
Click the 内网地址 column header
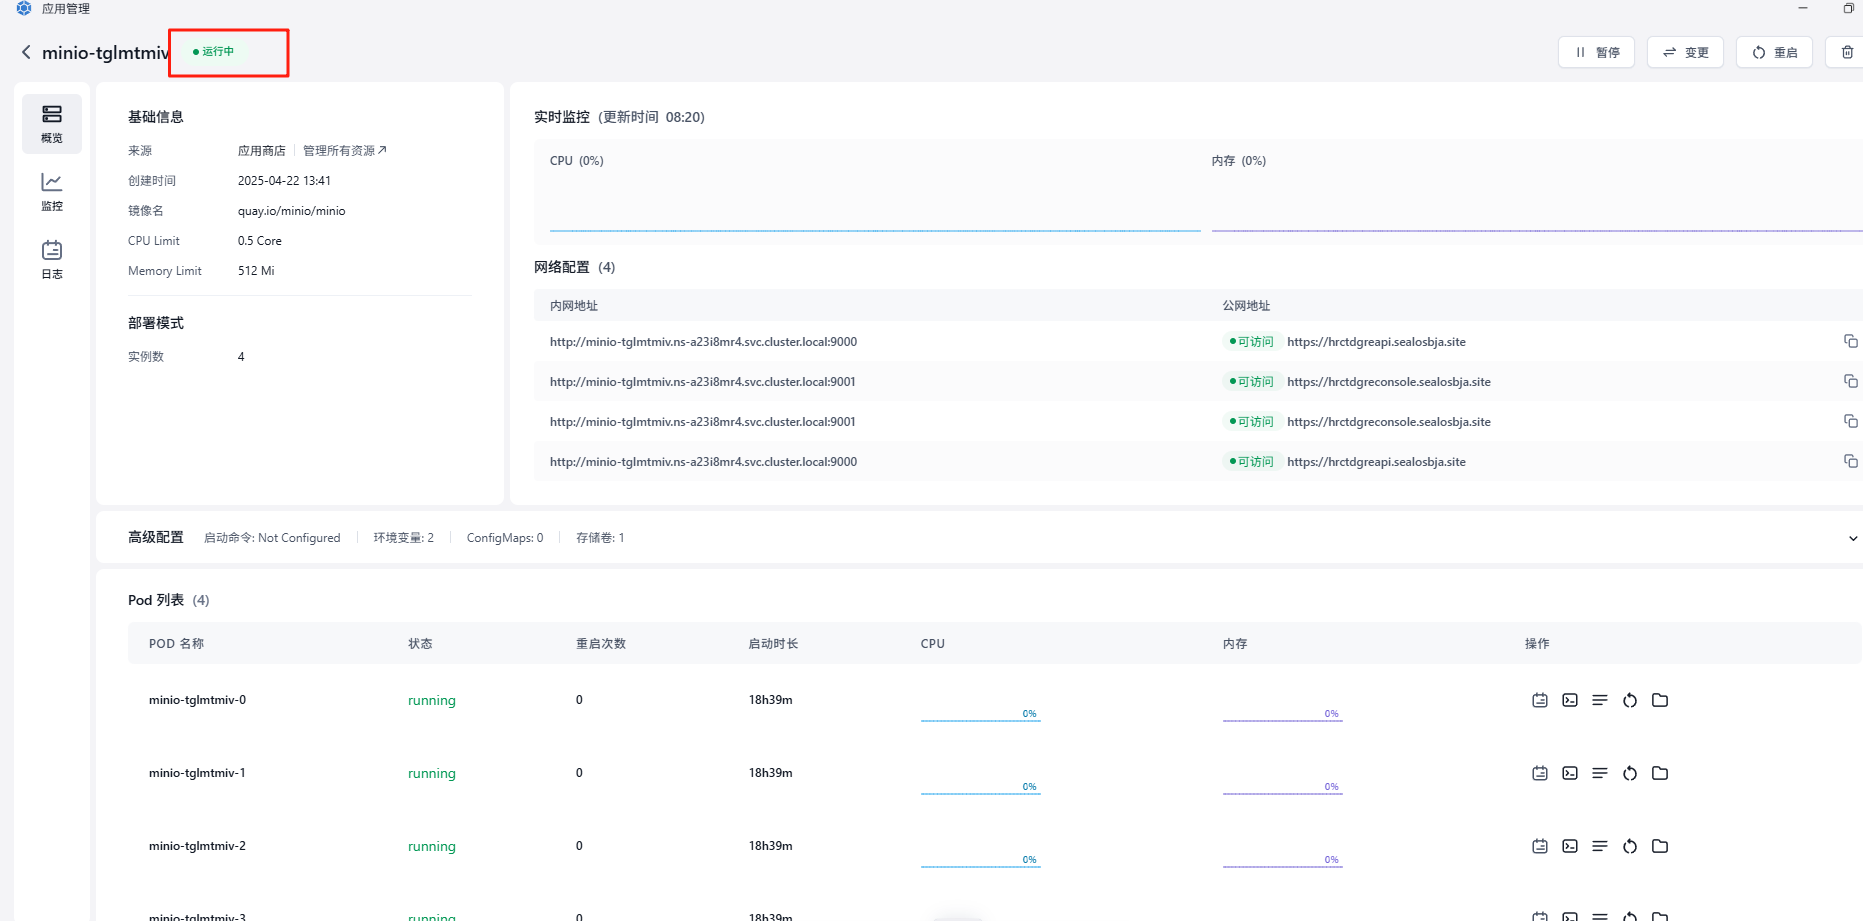coord(574,306)
